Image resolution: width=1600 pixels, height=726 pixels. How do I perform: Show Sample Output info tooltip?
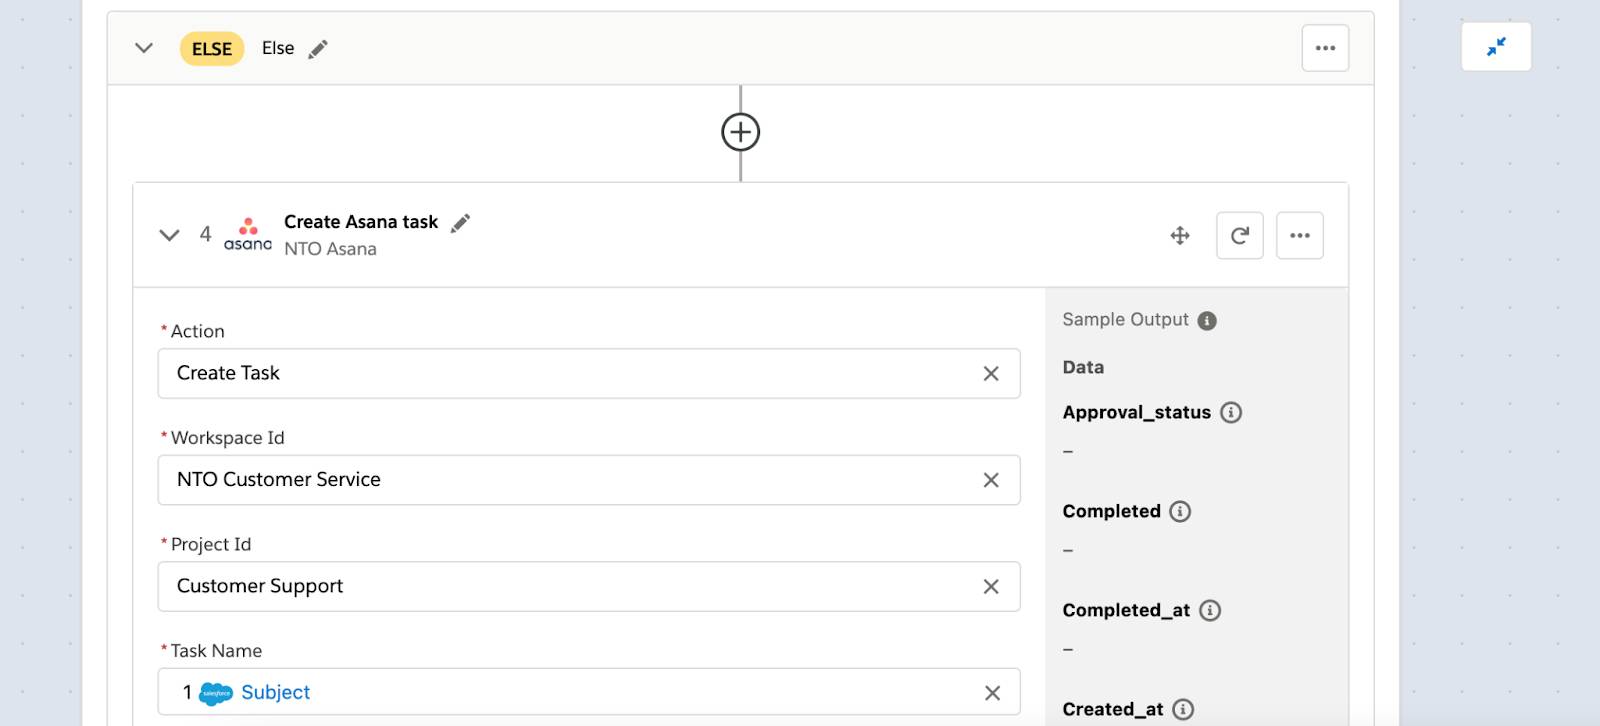pyautogui.click(x=1207, y=321)
